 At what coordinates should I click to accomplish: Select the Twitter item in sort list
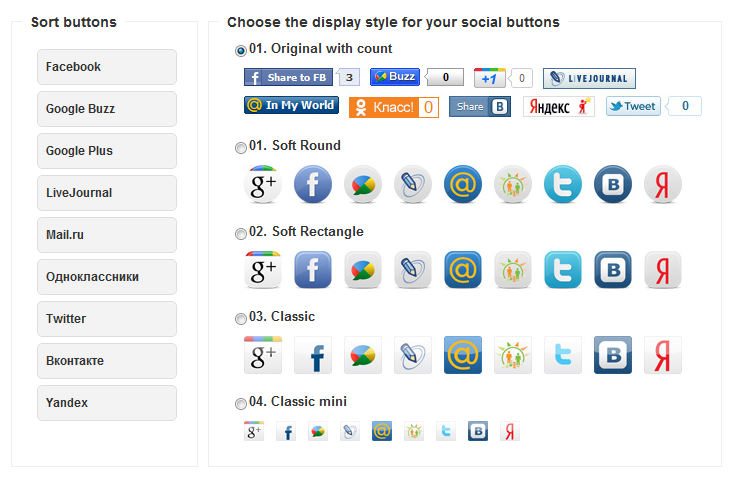point(107,319)
